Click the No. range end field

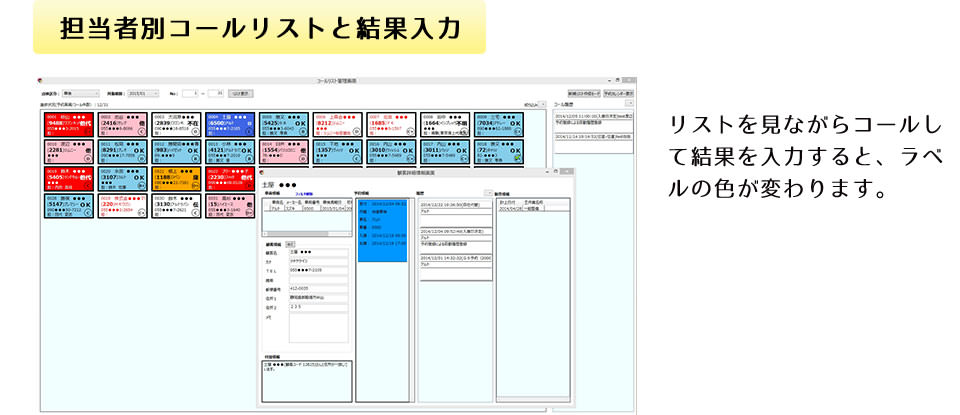(216, 93)
